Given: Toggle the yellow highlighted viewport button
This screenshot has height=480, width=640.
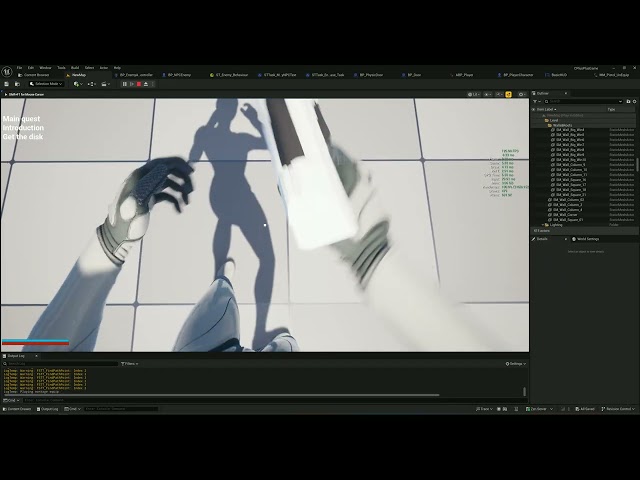Looking at the screenshot, I should coord(509,94).
